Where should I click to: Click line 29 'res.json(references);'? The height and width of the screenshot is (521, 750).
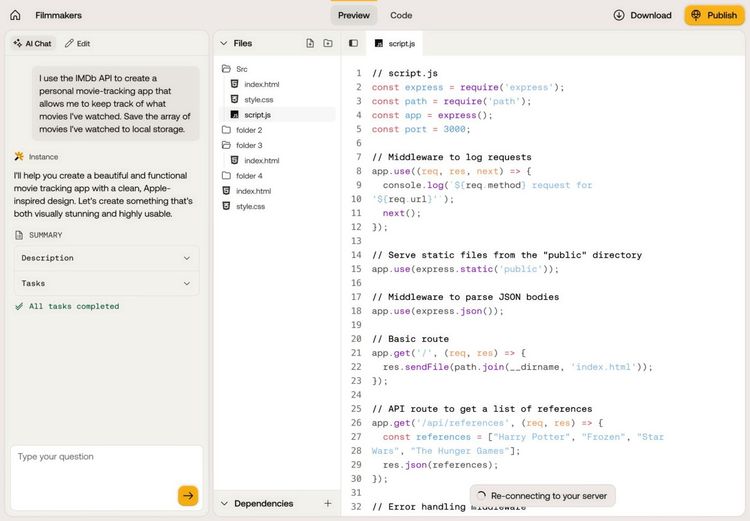click(x=440, y=465)
